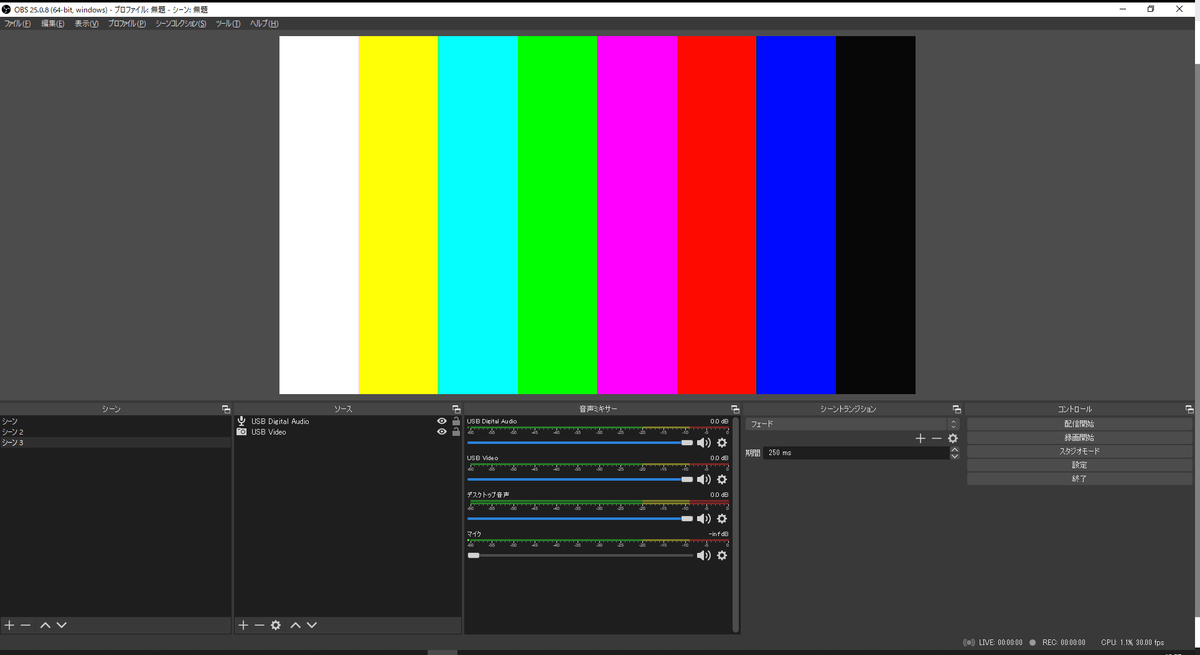Move selected scene up in the list
This screenshot has height=655, width=1200.
(x=45, y=625)
